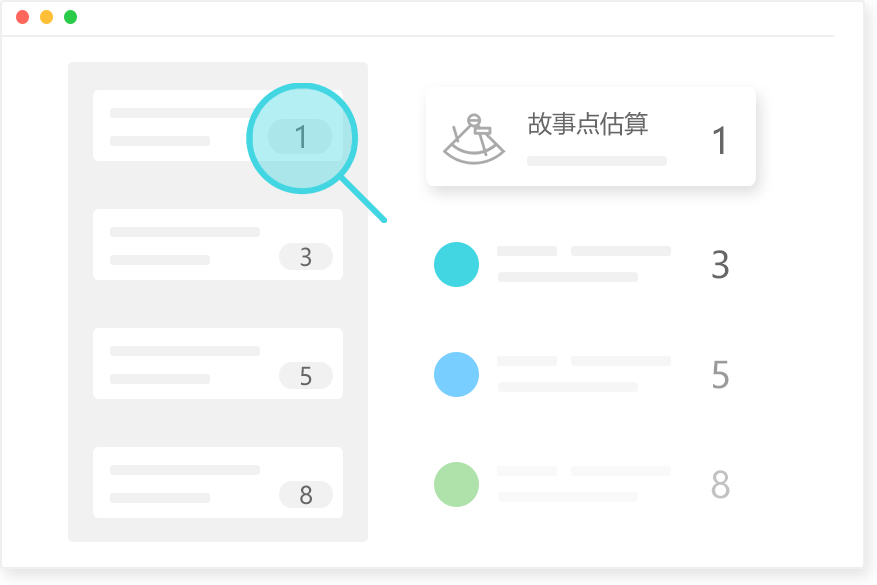Click the cyan magnifying glass lens

tap(302, 138)
